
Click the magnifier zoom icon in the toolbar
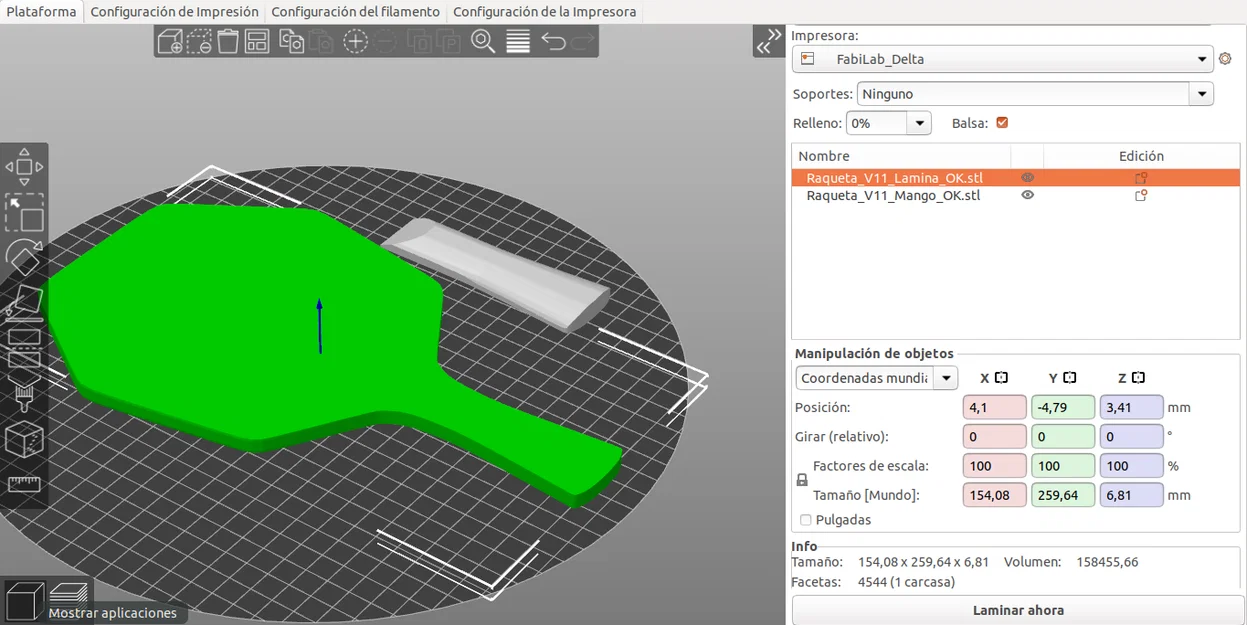[483, 41]
